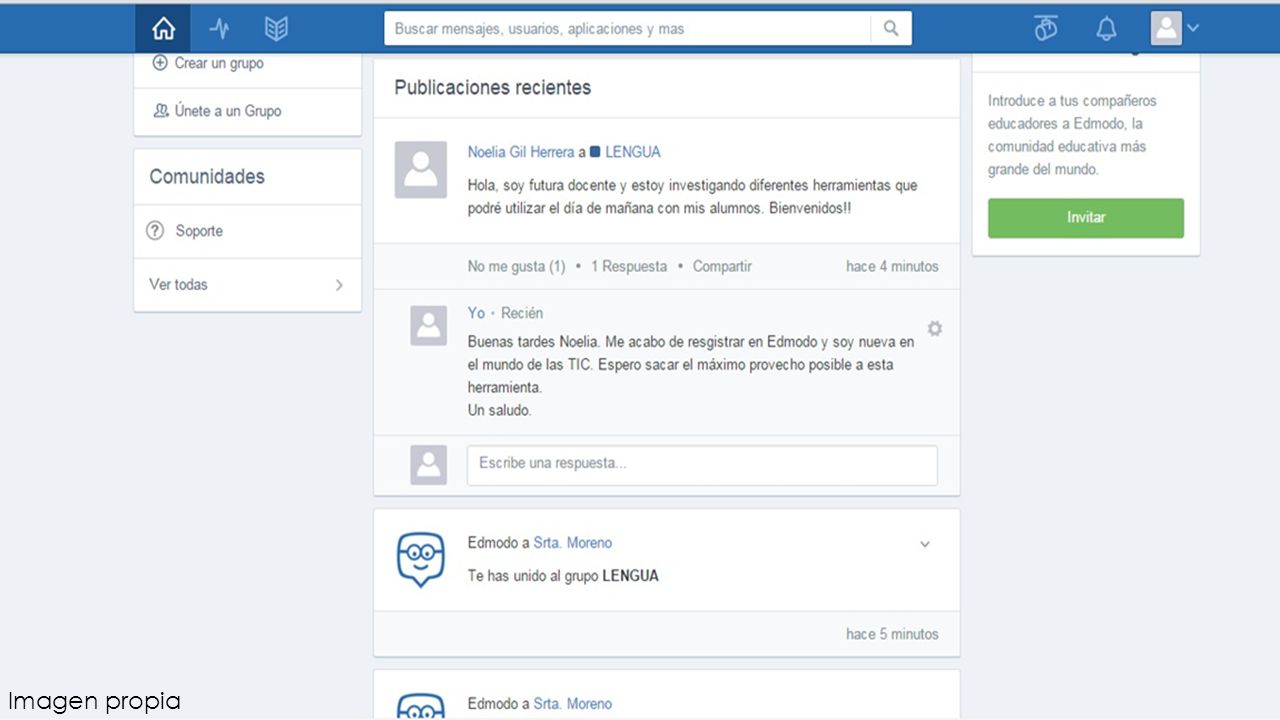Click No me gusta (1)
Screen dimensions: 1280x720
click(x=516, y=266)
